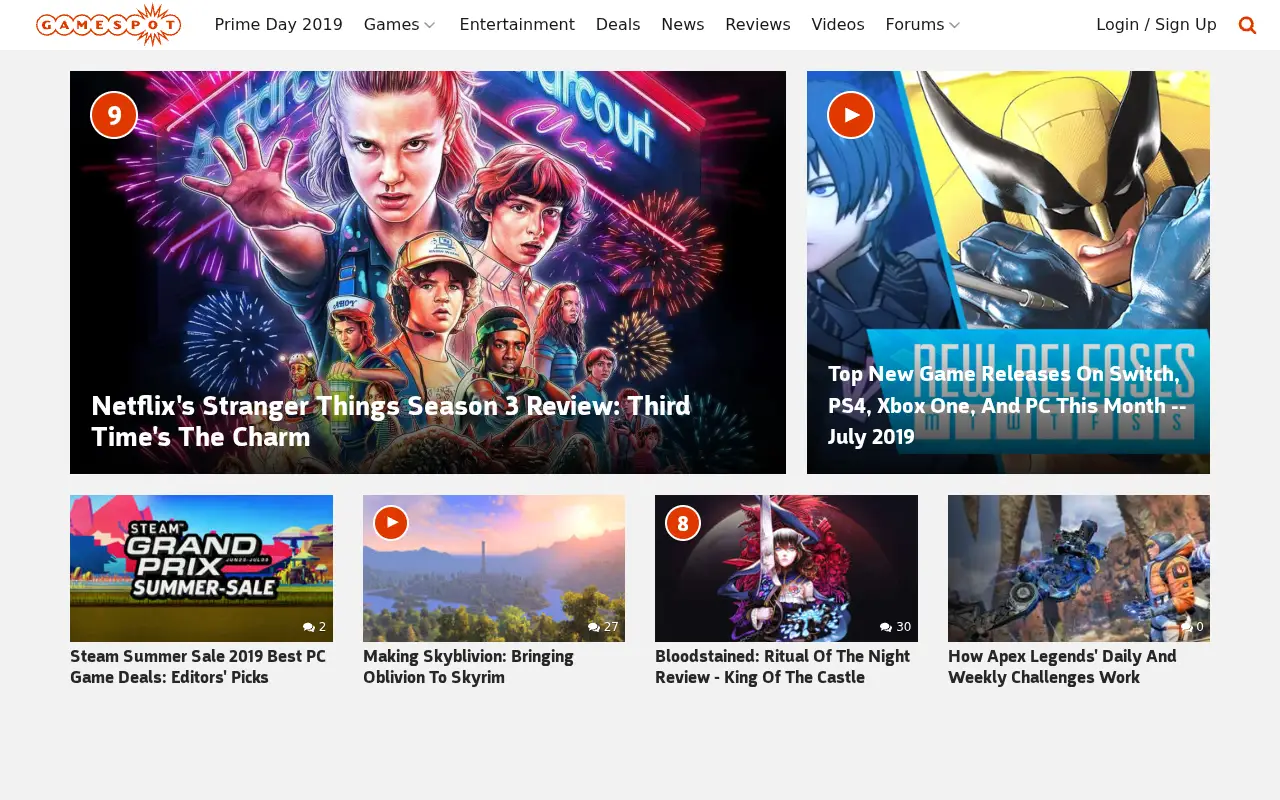Open the 0 comments on Apex Legends
The image size is (1280, 800).
[1193, 627]
